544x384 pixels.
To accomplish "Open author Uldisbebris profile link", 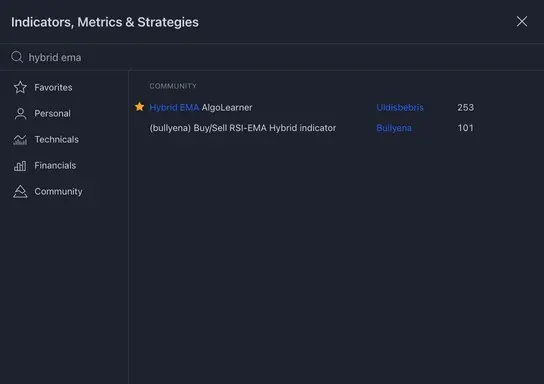I will 400,108.
